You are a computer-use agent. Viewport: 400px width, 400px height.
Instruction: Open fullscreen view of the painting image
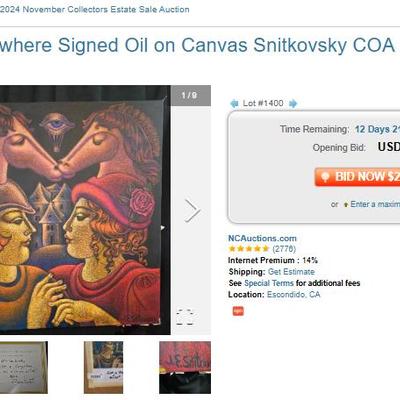click(185, 317)
